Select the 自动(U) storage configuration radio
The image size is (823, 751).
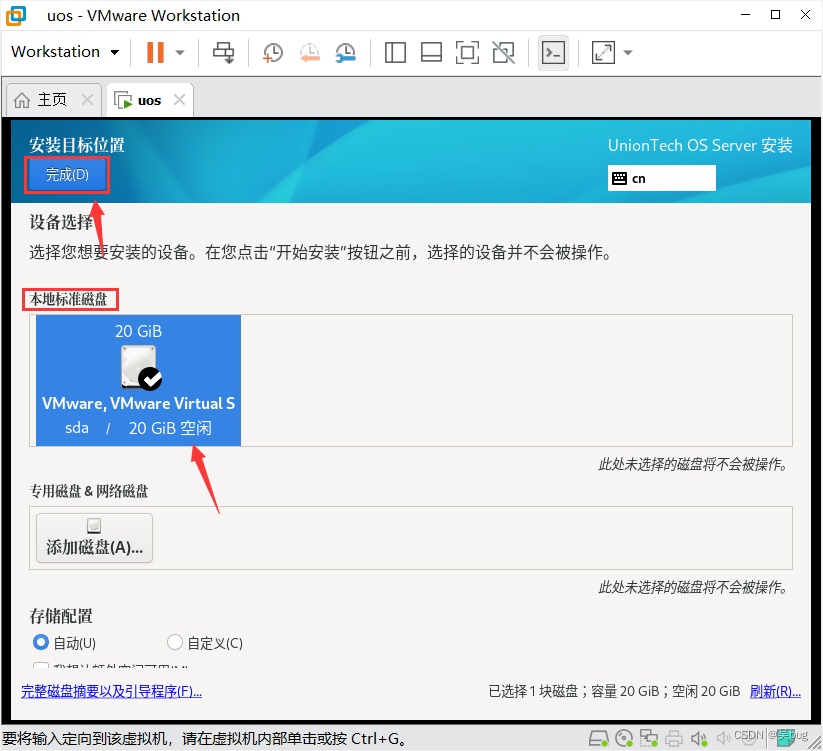click(40, 642)
